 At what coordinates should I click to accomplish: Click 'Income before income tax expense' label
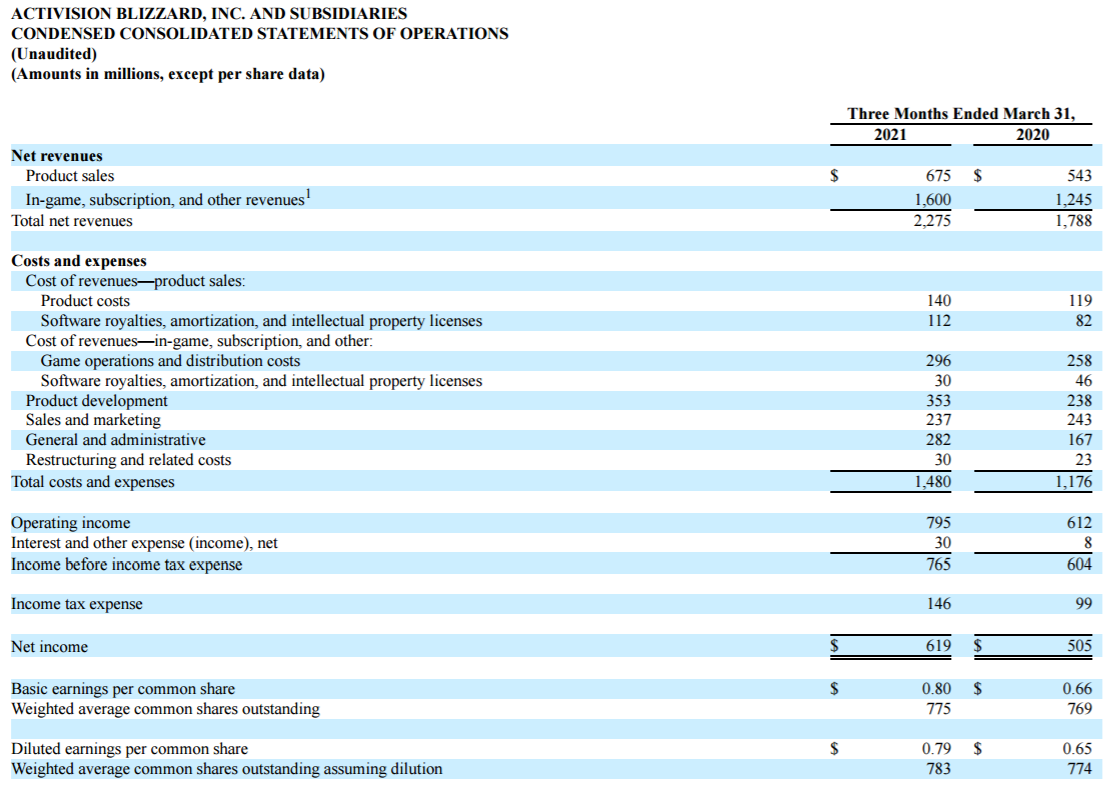[x=127, y=564]
